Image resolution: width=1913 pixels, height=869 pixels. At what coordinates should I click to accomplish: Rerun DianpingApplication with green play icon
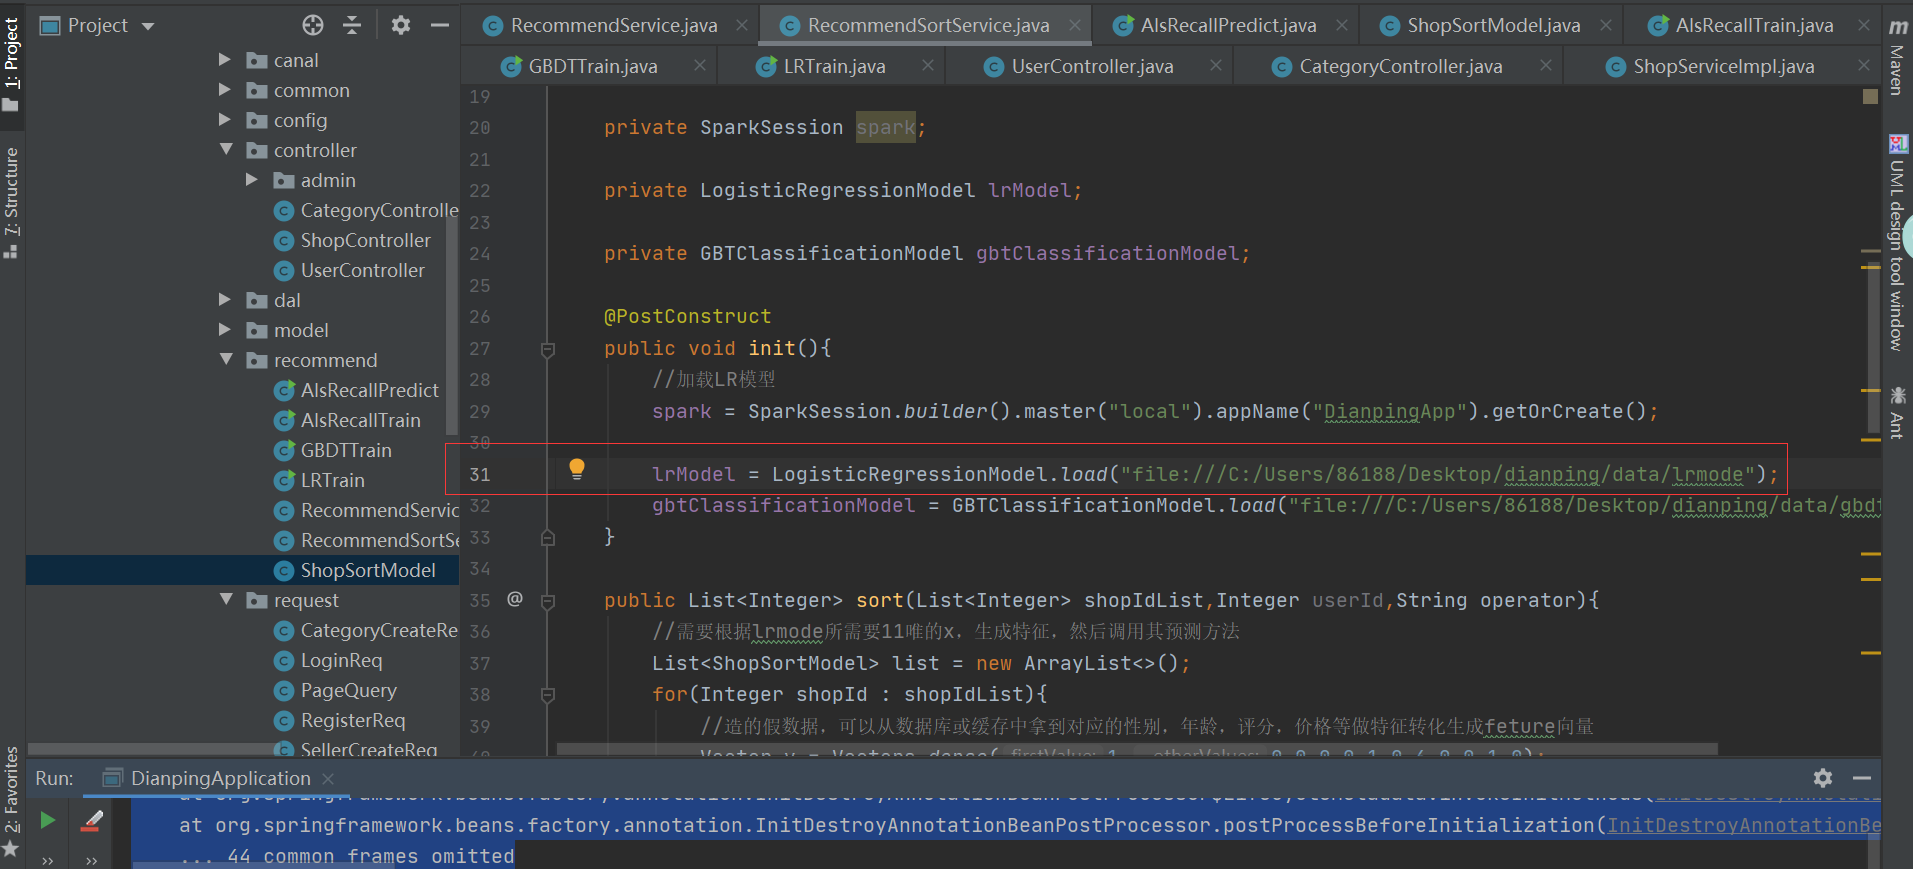point(47,820)
